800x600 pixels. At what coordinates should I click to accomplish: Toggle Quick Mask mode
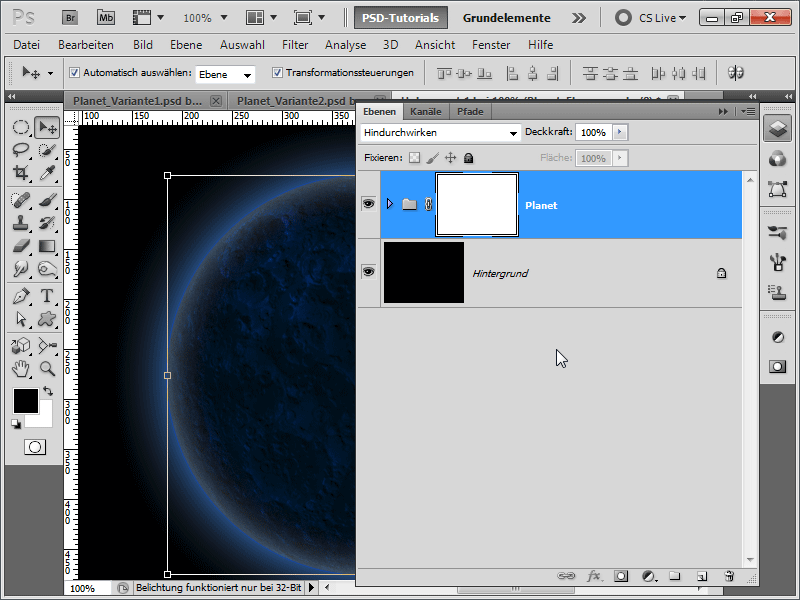point(35,447)
